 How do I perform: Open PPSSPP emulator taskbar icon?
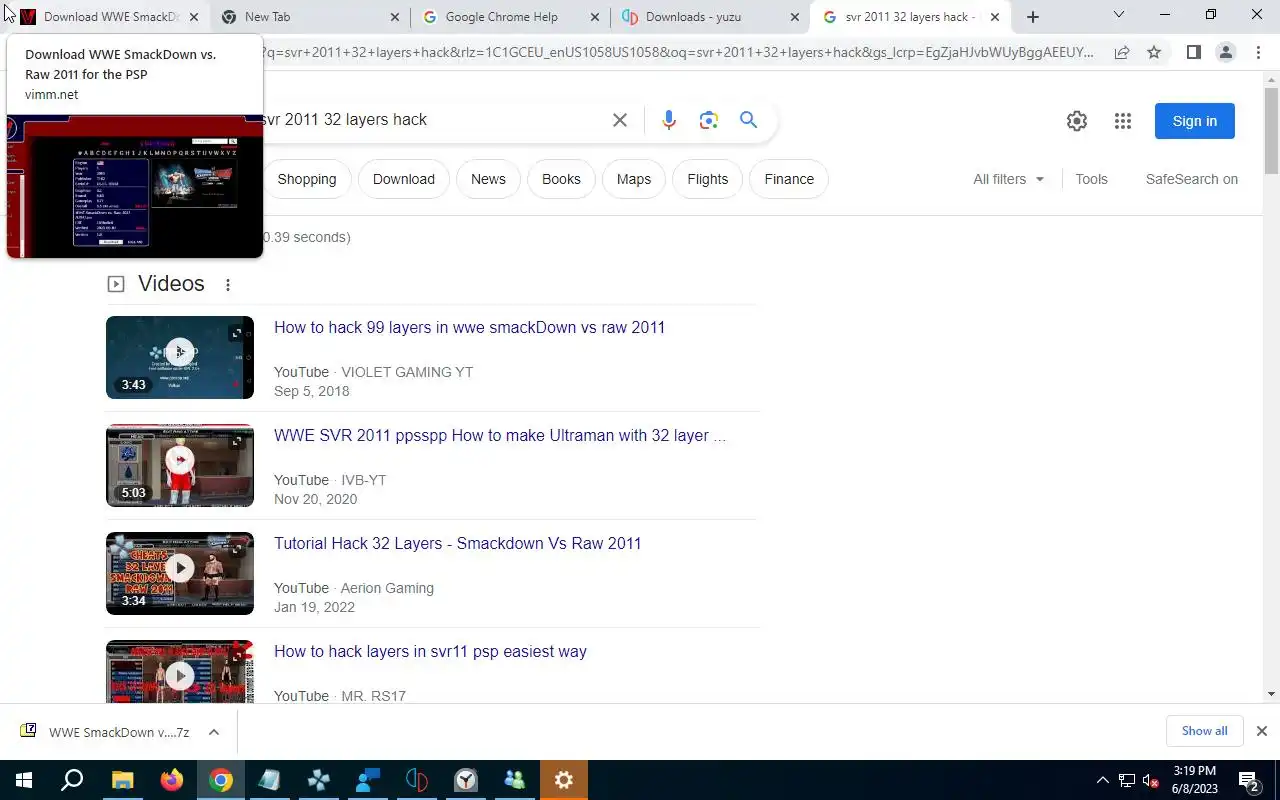click(319, 780)
